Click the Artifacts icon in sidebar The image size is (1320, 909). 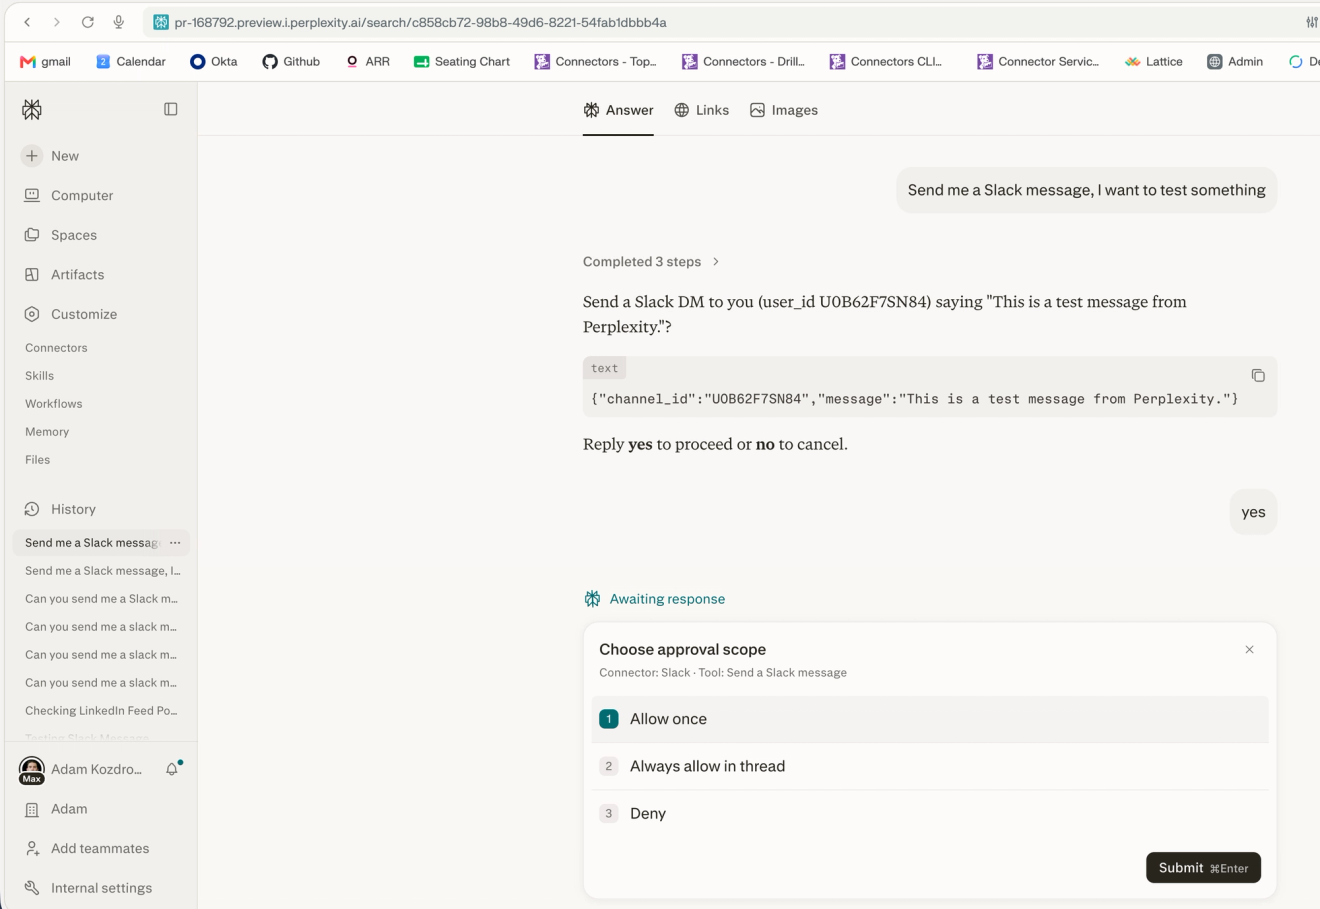(x=32, y=274)
